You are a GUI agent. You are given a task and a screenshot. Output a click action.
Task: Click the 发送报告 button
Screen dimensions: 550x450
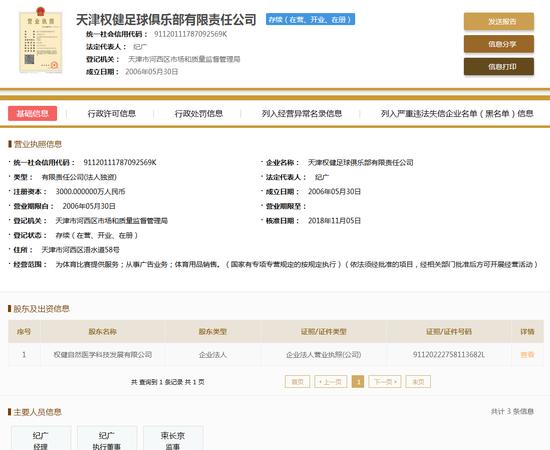point(499,21)
